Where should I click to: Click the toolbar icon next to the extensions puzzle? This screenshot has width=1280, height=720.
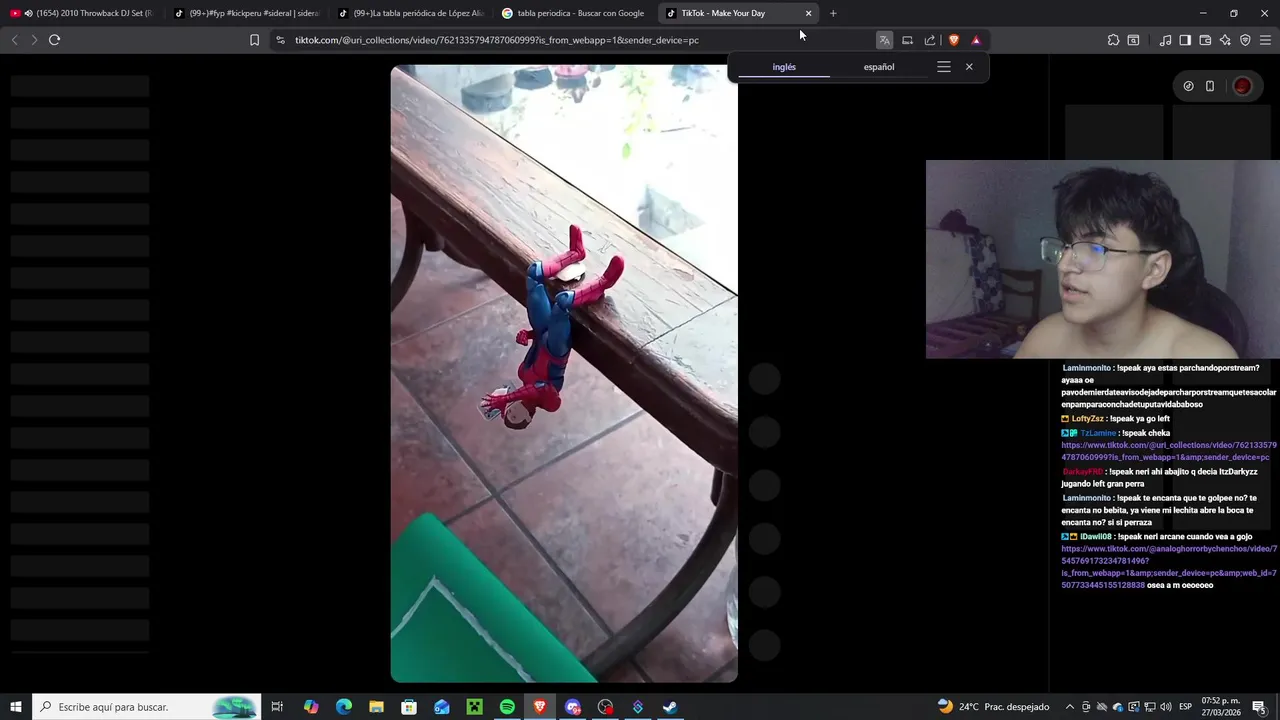[1133, 40]
